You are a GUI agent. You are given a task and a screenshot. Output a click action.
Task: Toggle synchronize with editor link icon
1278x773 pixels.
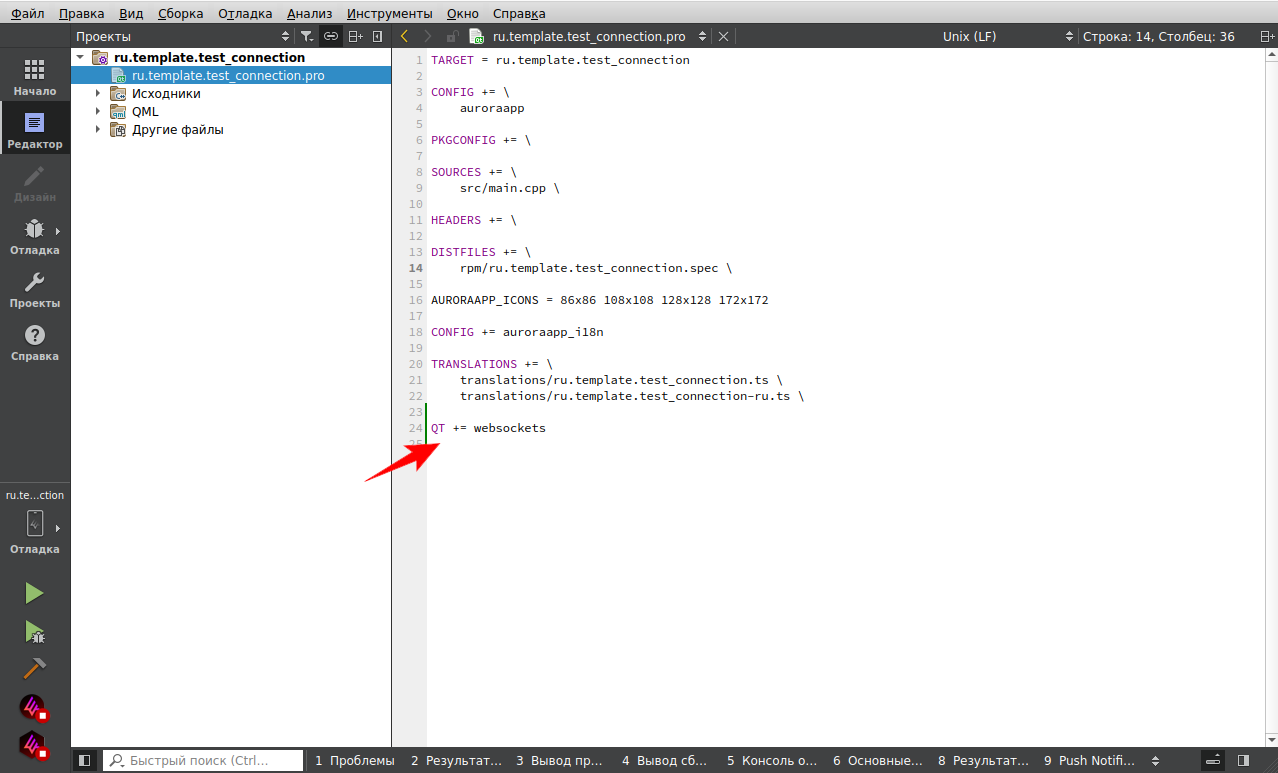pyautogui.click(x=330, y=36)
